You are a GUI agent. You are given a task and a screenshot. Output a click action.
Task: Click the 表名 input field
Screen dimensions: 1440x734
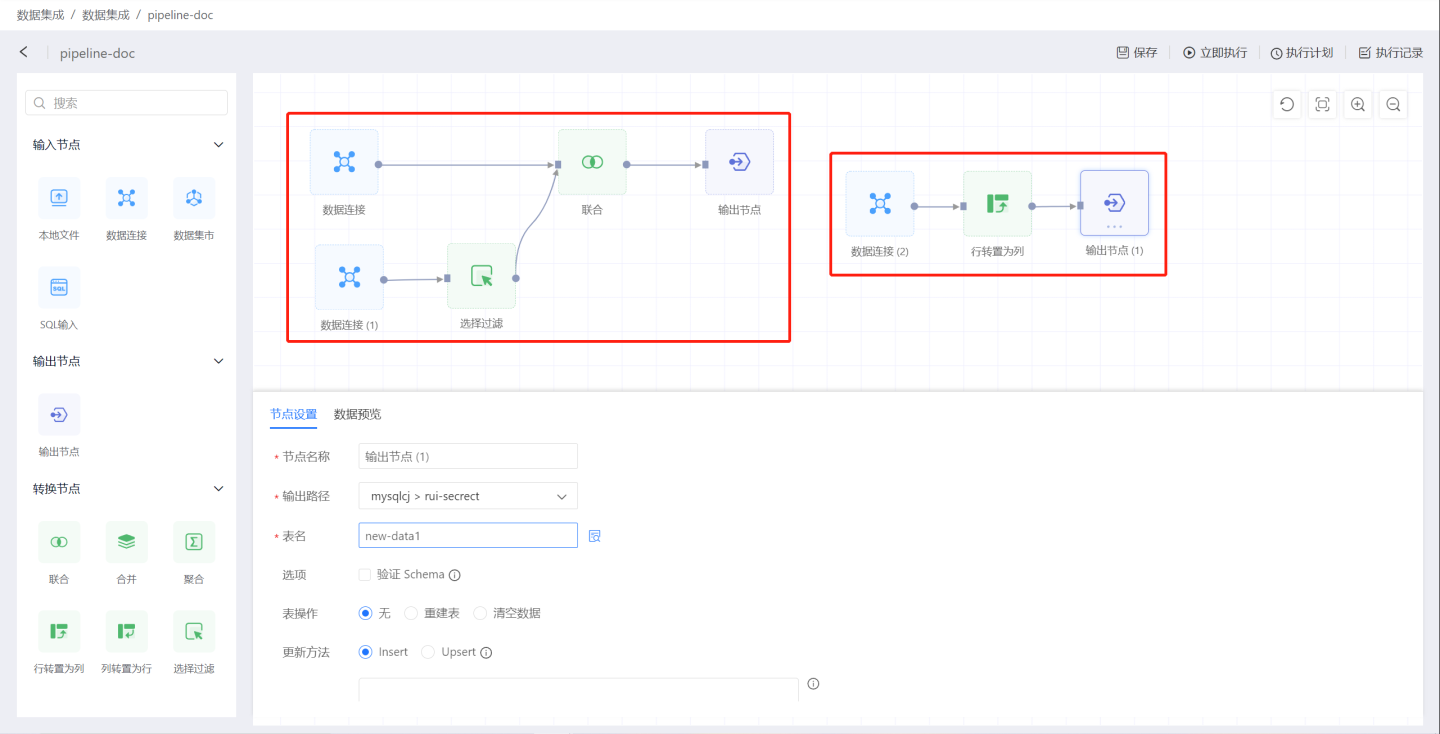point(467,536)
